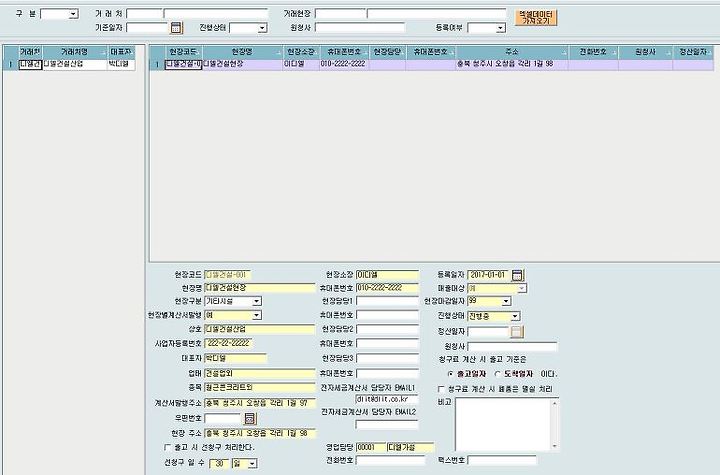Focus the 거래처 code input field
The height and width of the screenshot is (475, 720).
tap(145, 14)
